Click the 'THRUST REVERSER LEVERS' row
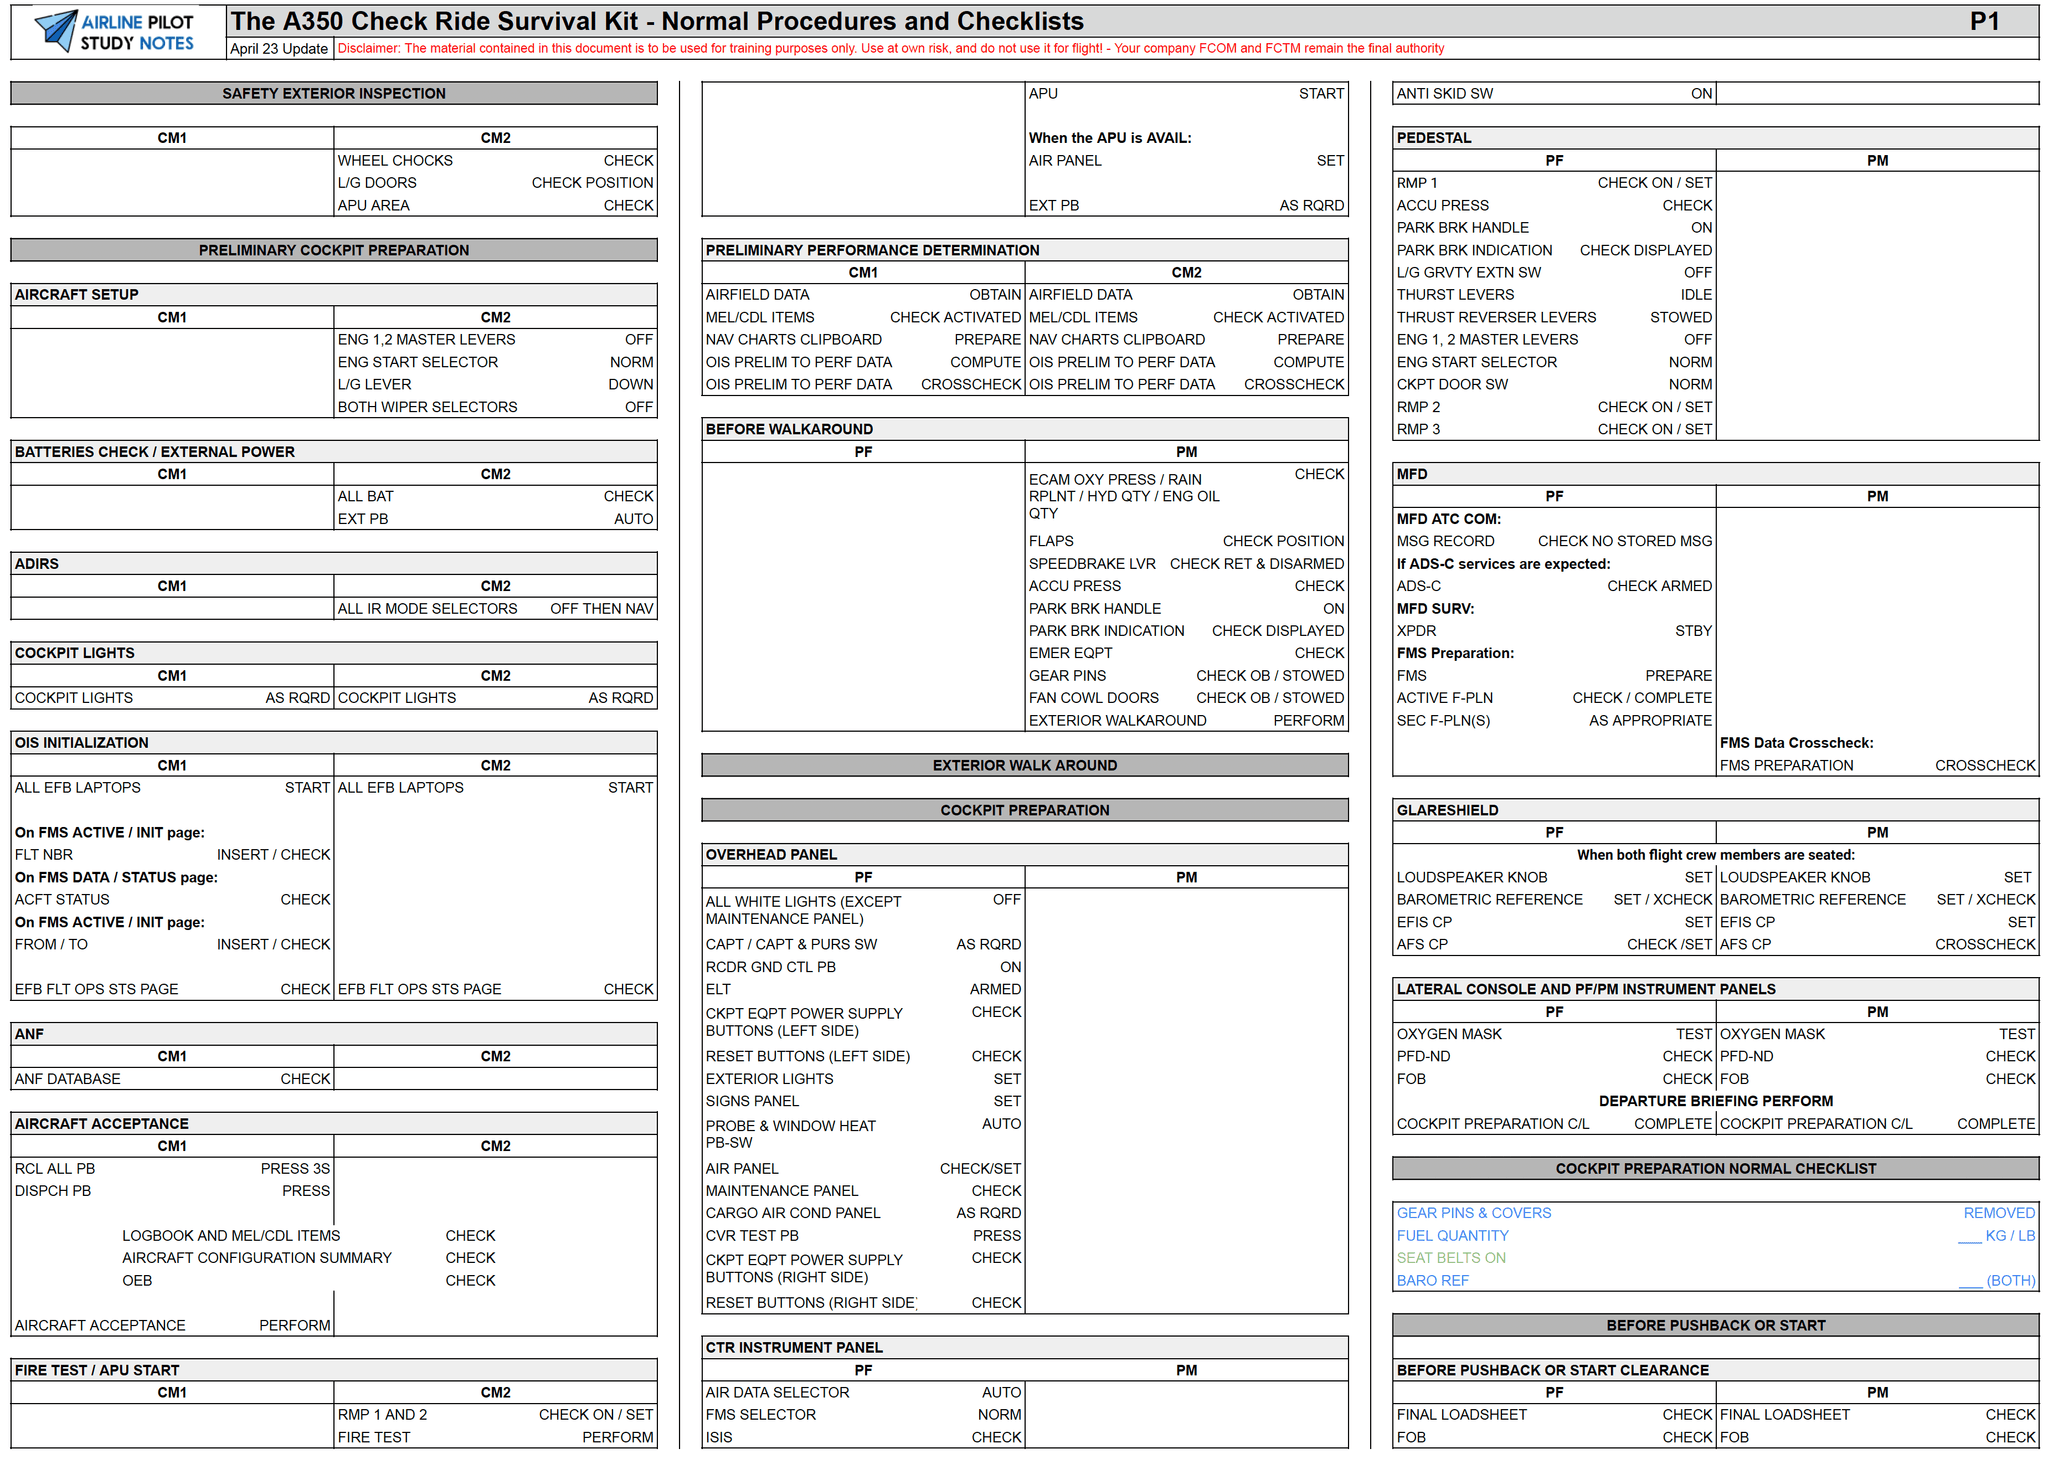The image size is (2048, 1459). (1555, 317)
